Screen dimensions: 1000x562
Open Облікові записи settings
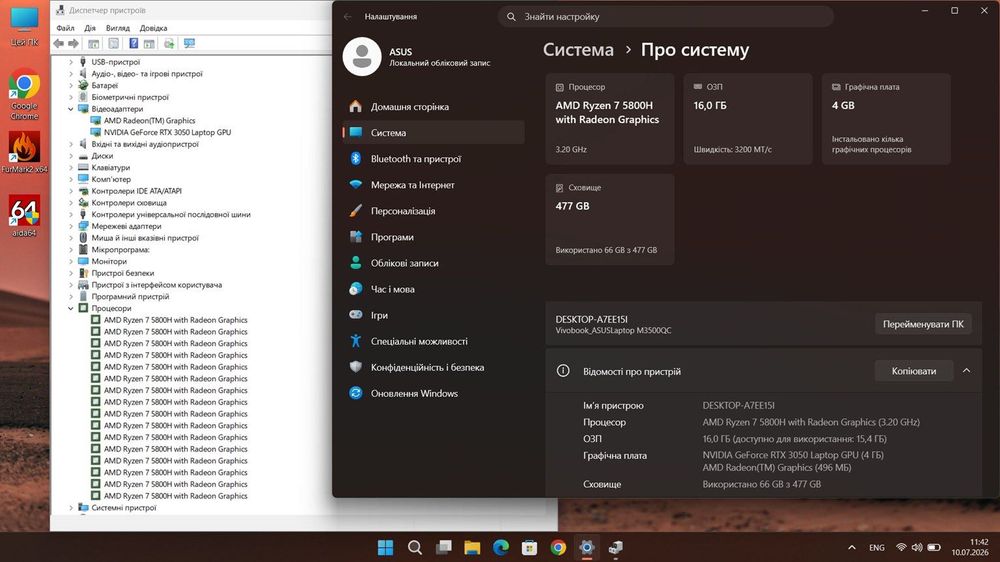(433, 263)
